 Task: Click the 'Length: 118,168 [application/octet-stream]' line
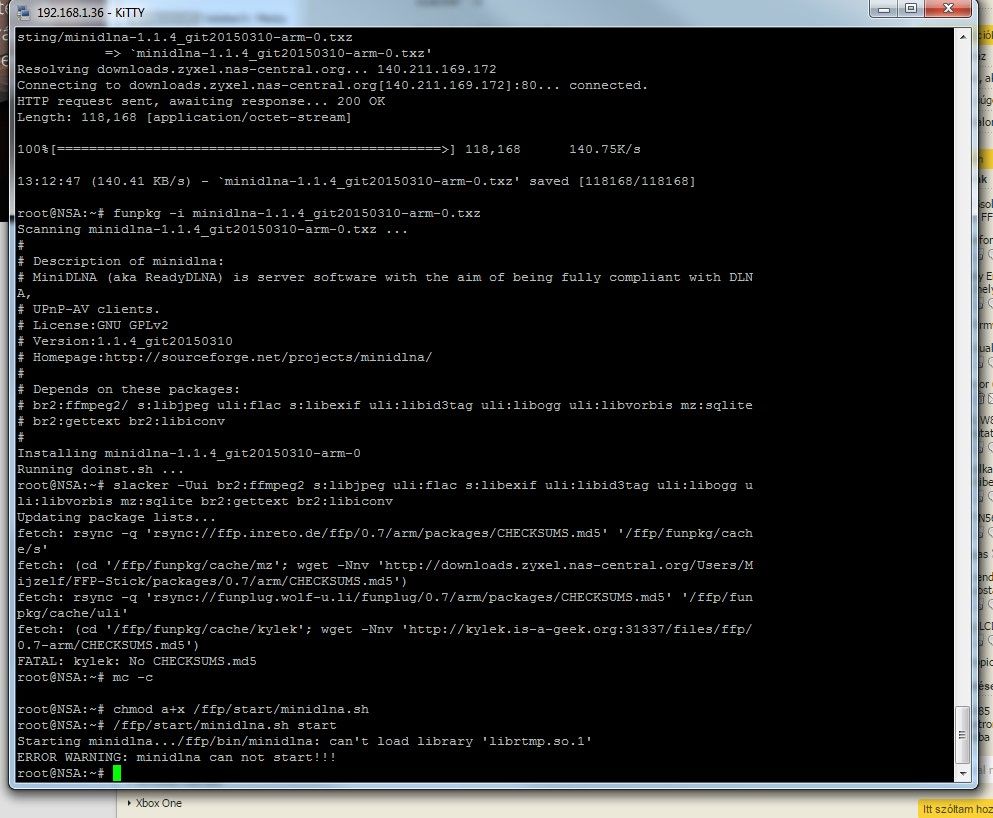pos(184,117)
